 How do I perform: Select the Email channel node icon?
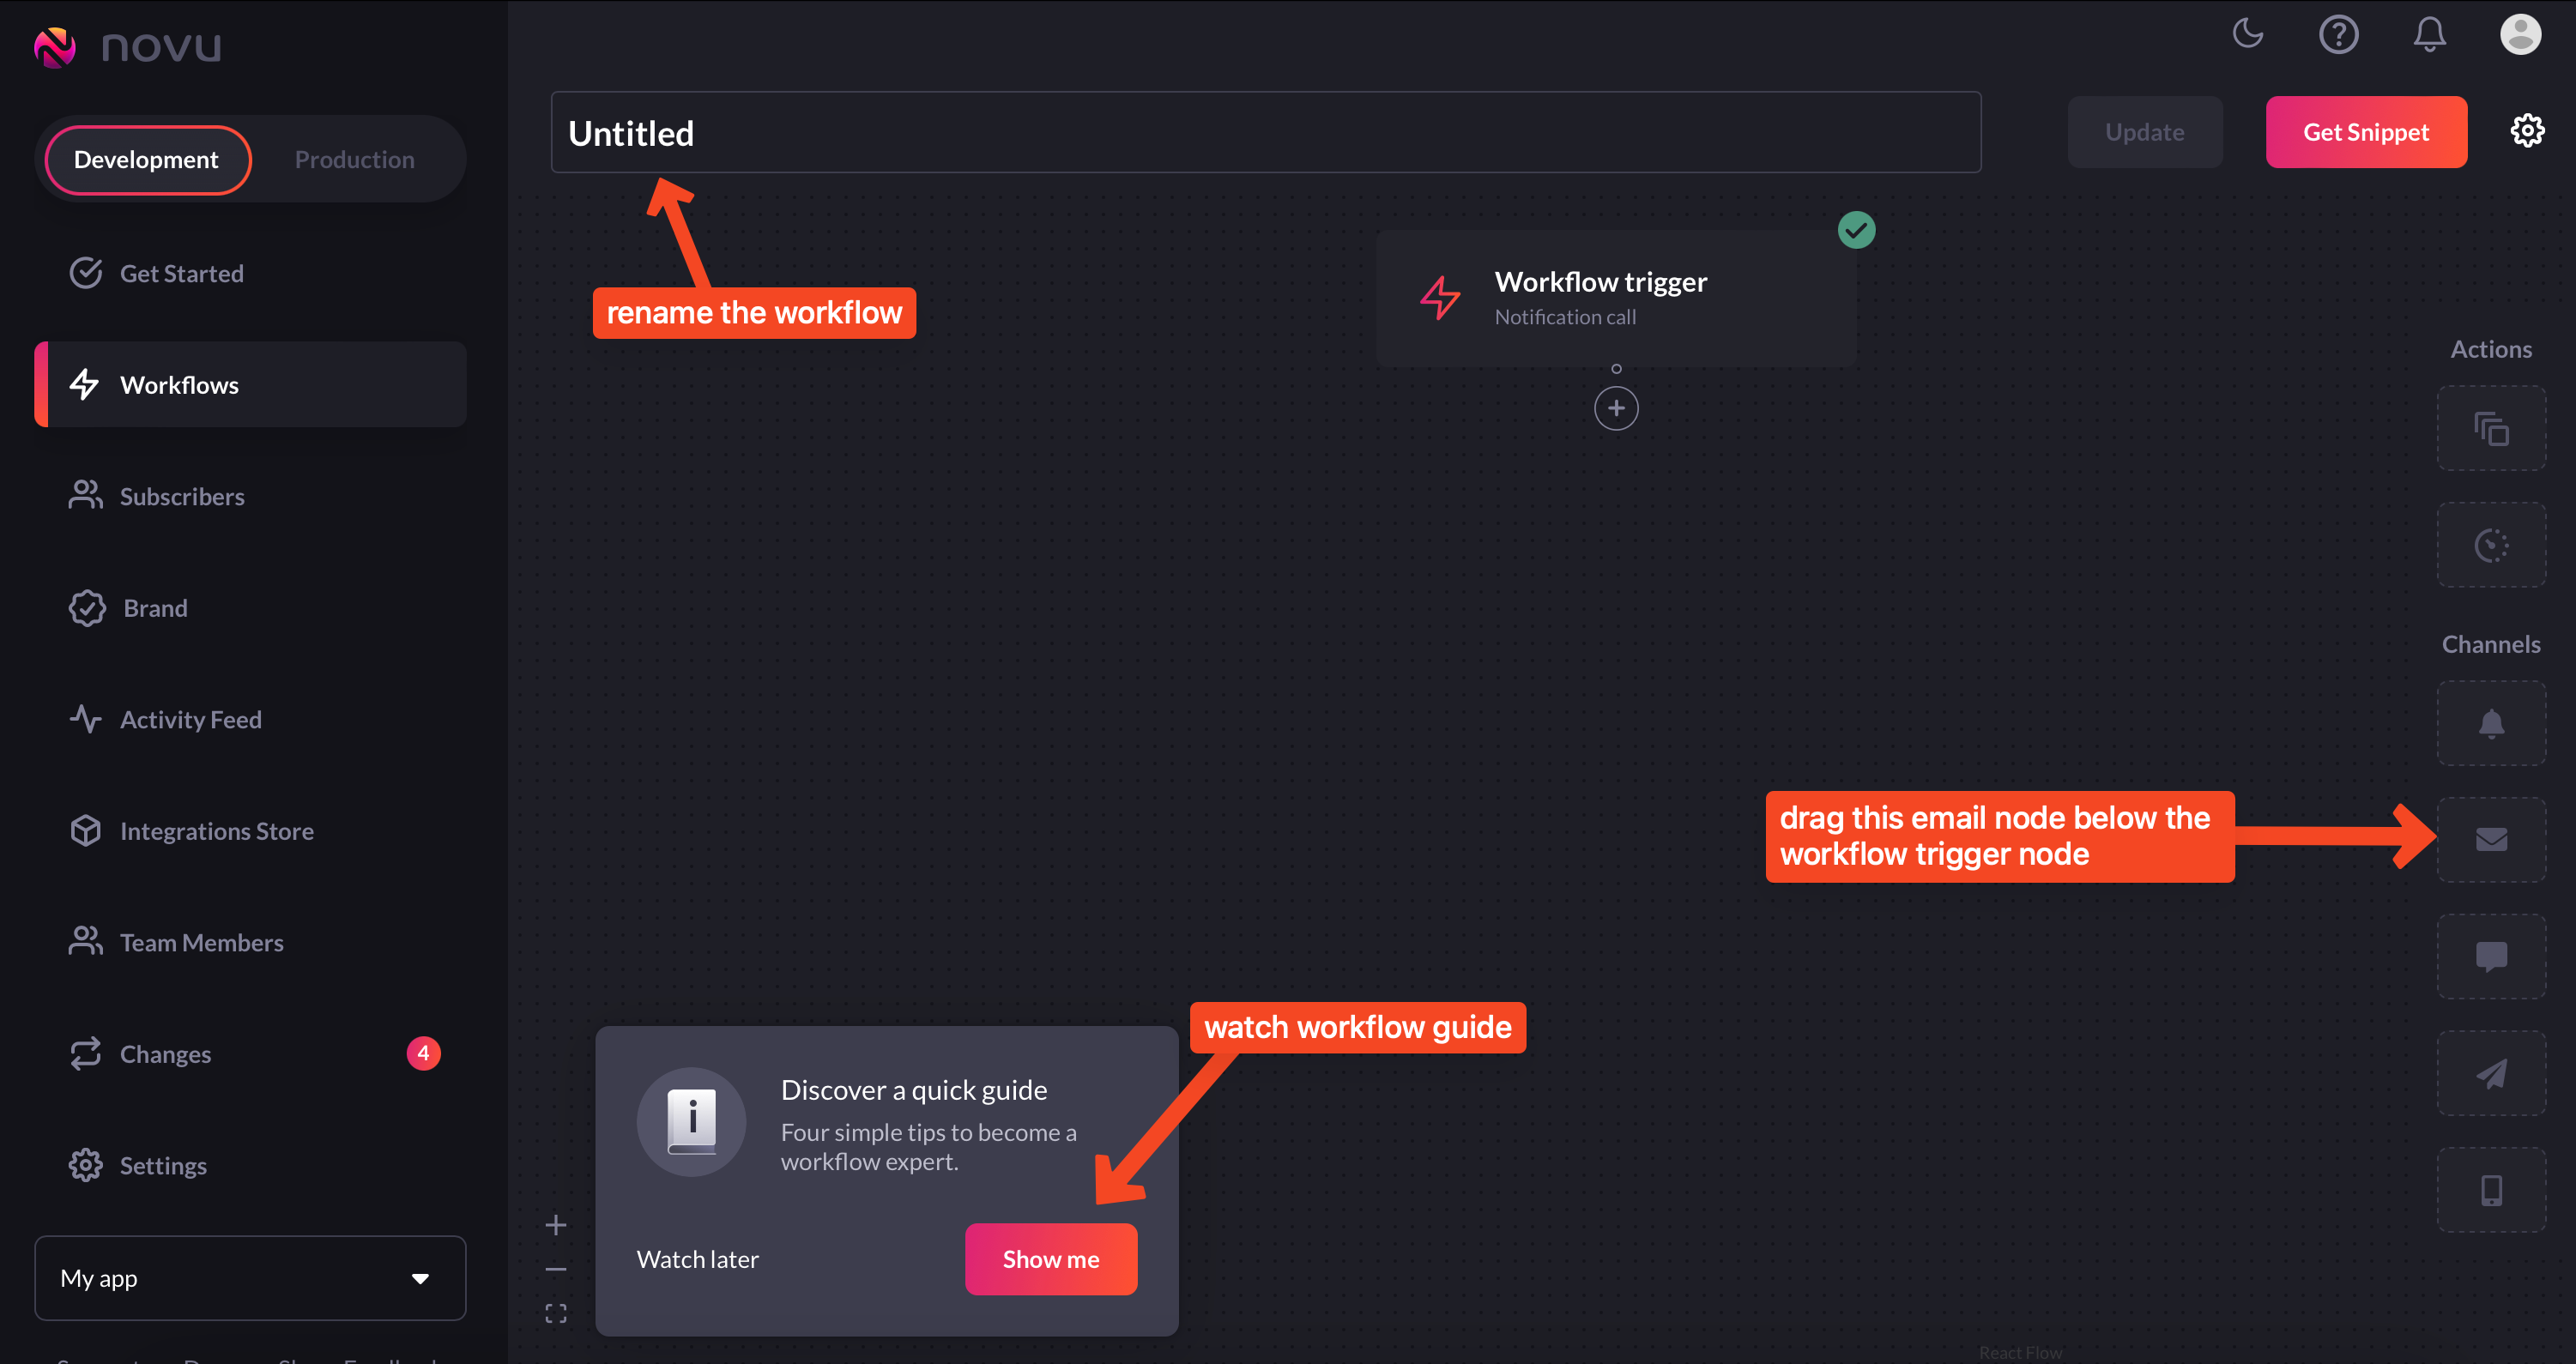coord(2490,839)
